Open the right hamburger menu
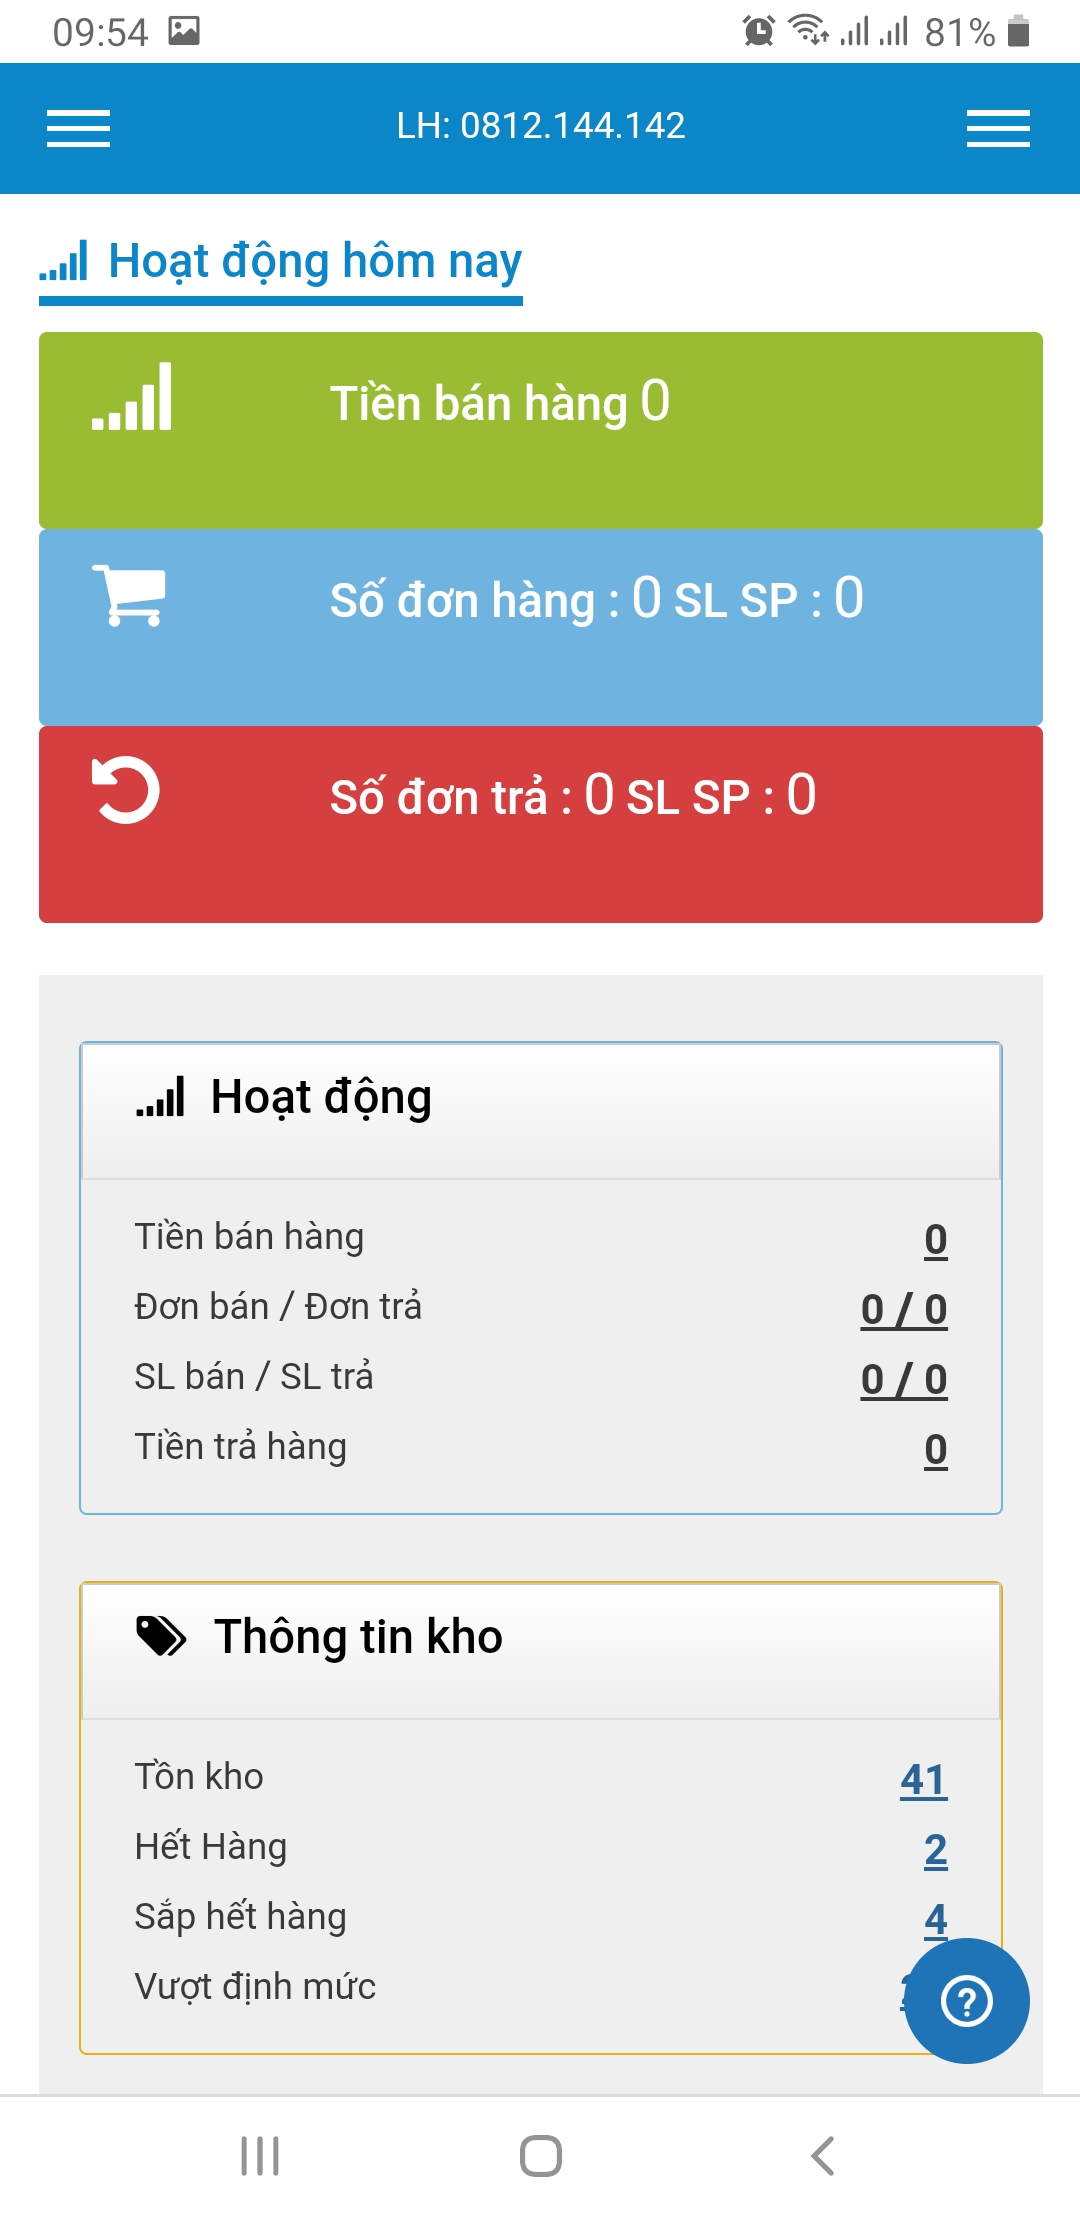 [x=997, y=128]
